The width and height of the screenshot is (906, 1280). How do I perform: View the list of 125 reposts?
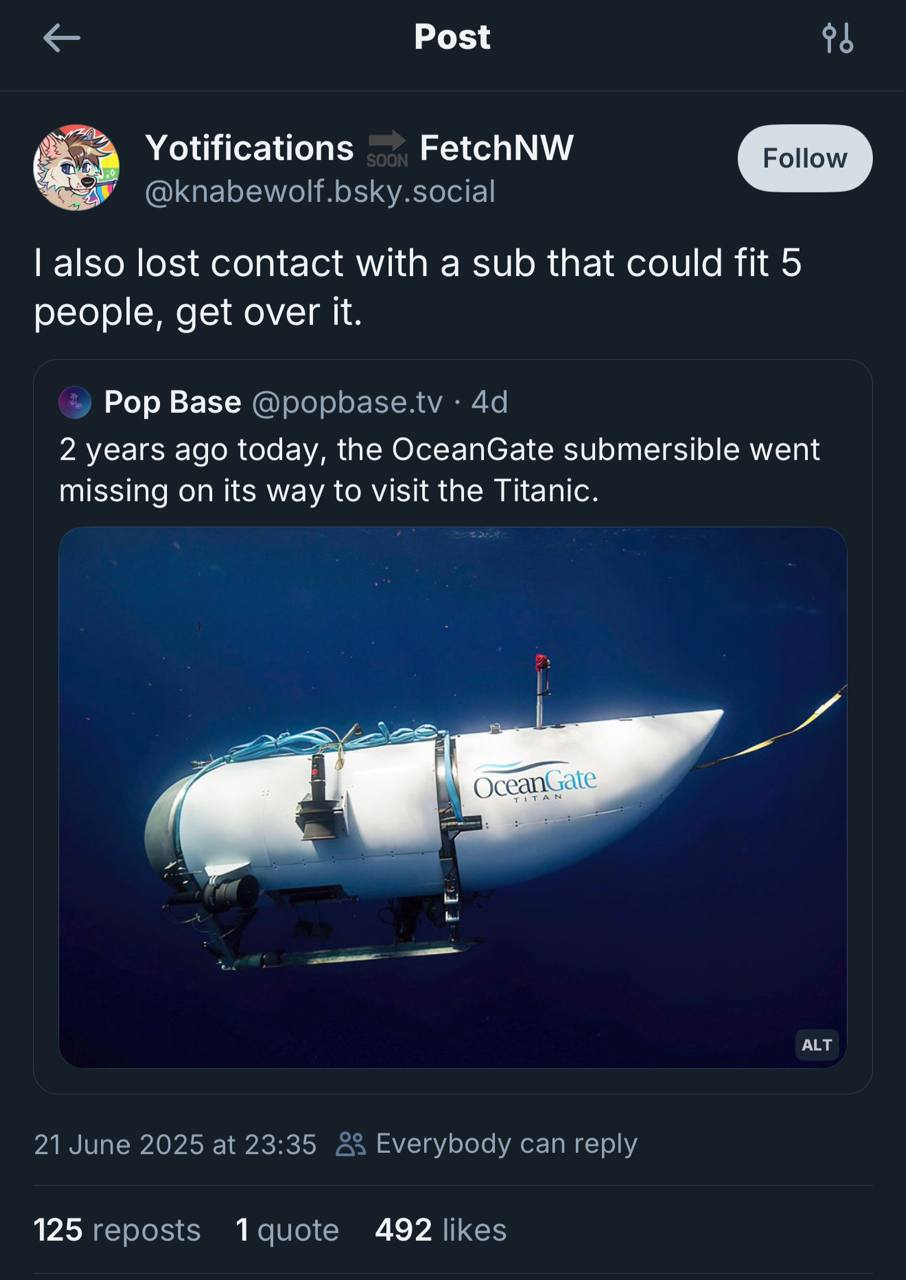(x=117, y=1230)
